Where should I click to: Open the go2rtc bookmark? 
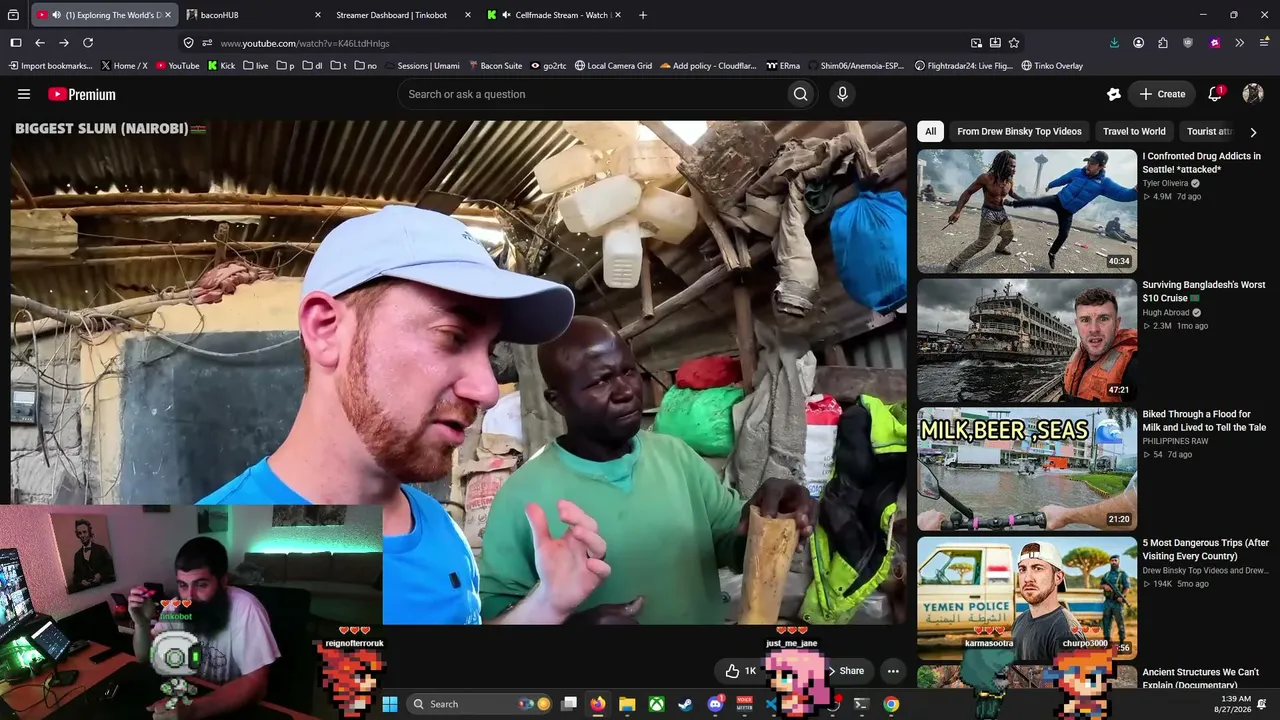[x=549, y=66]
